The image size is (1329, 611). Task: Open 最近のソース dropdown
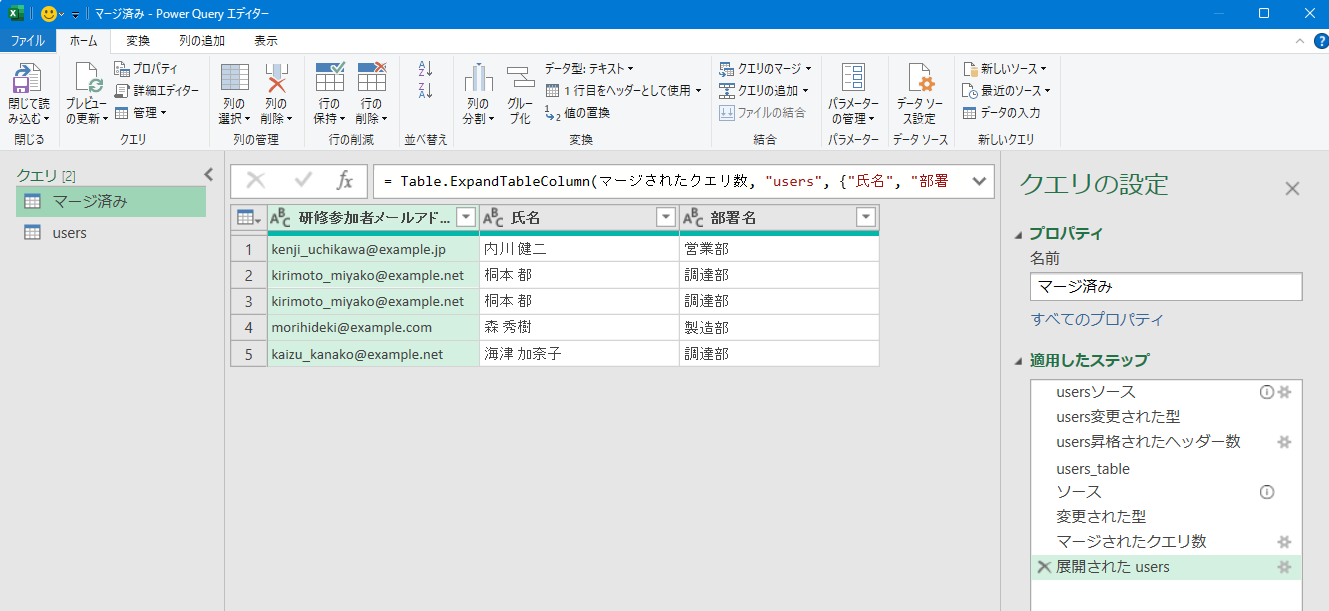[x=1007, y=91]
